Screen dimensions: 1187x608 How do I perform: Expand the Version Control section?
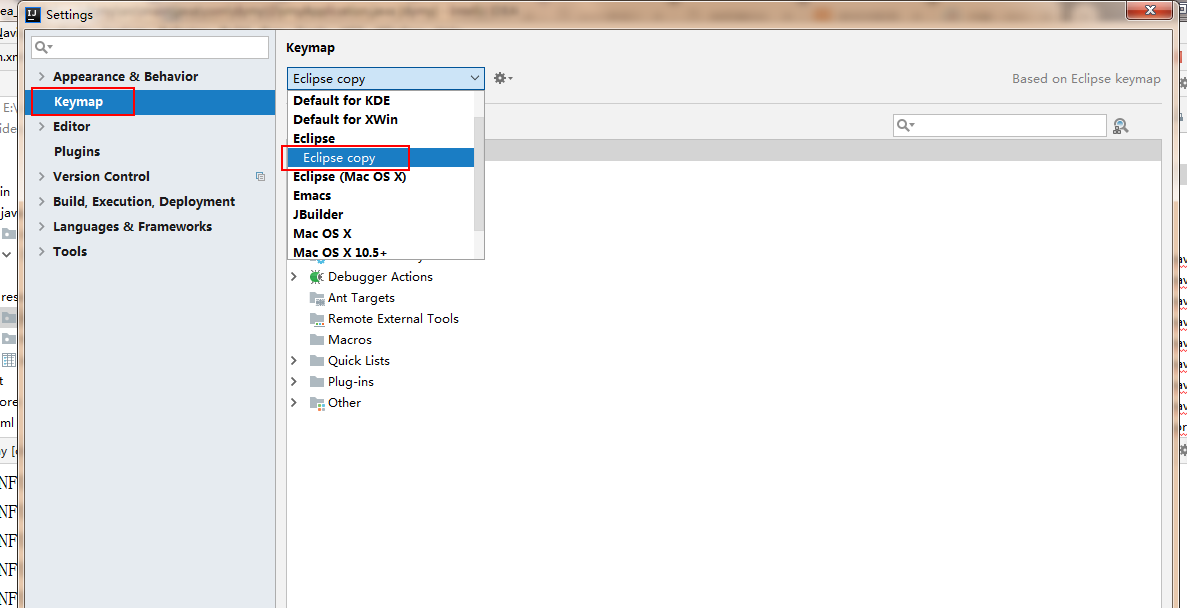click(x=42, y=176)
